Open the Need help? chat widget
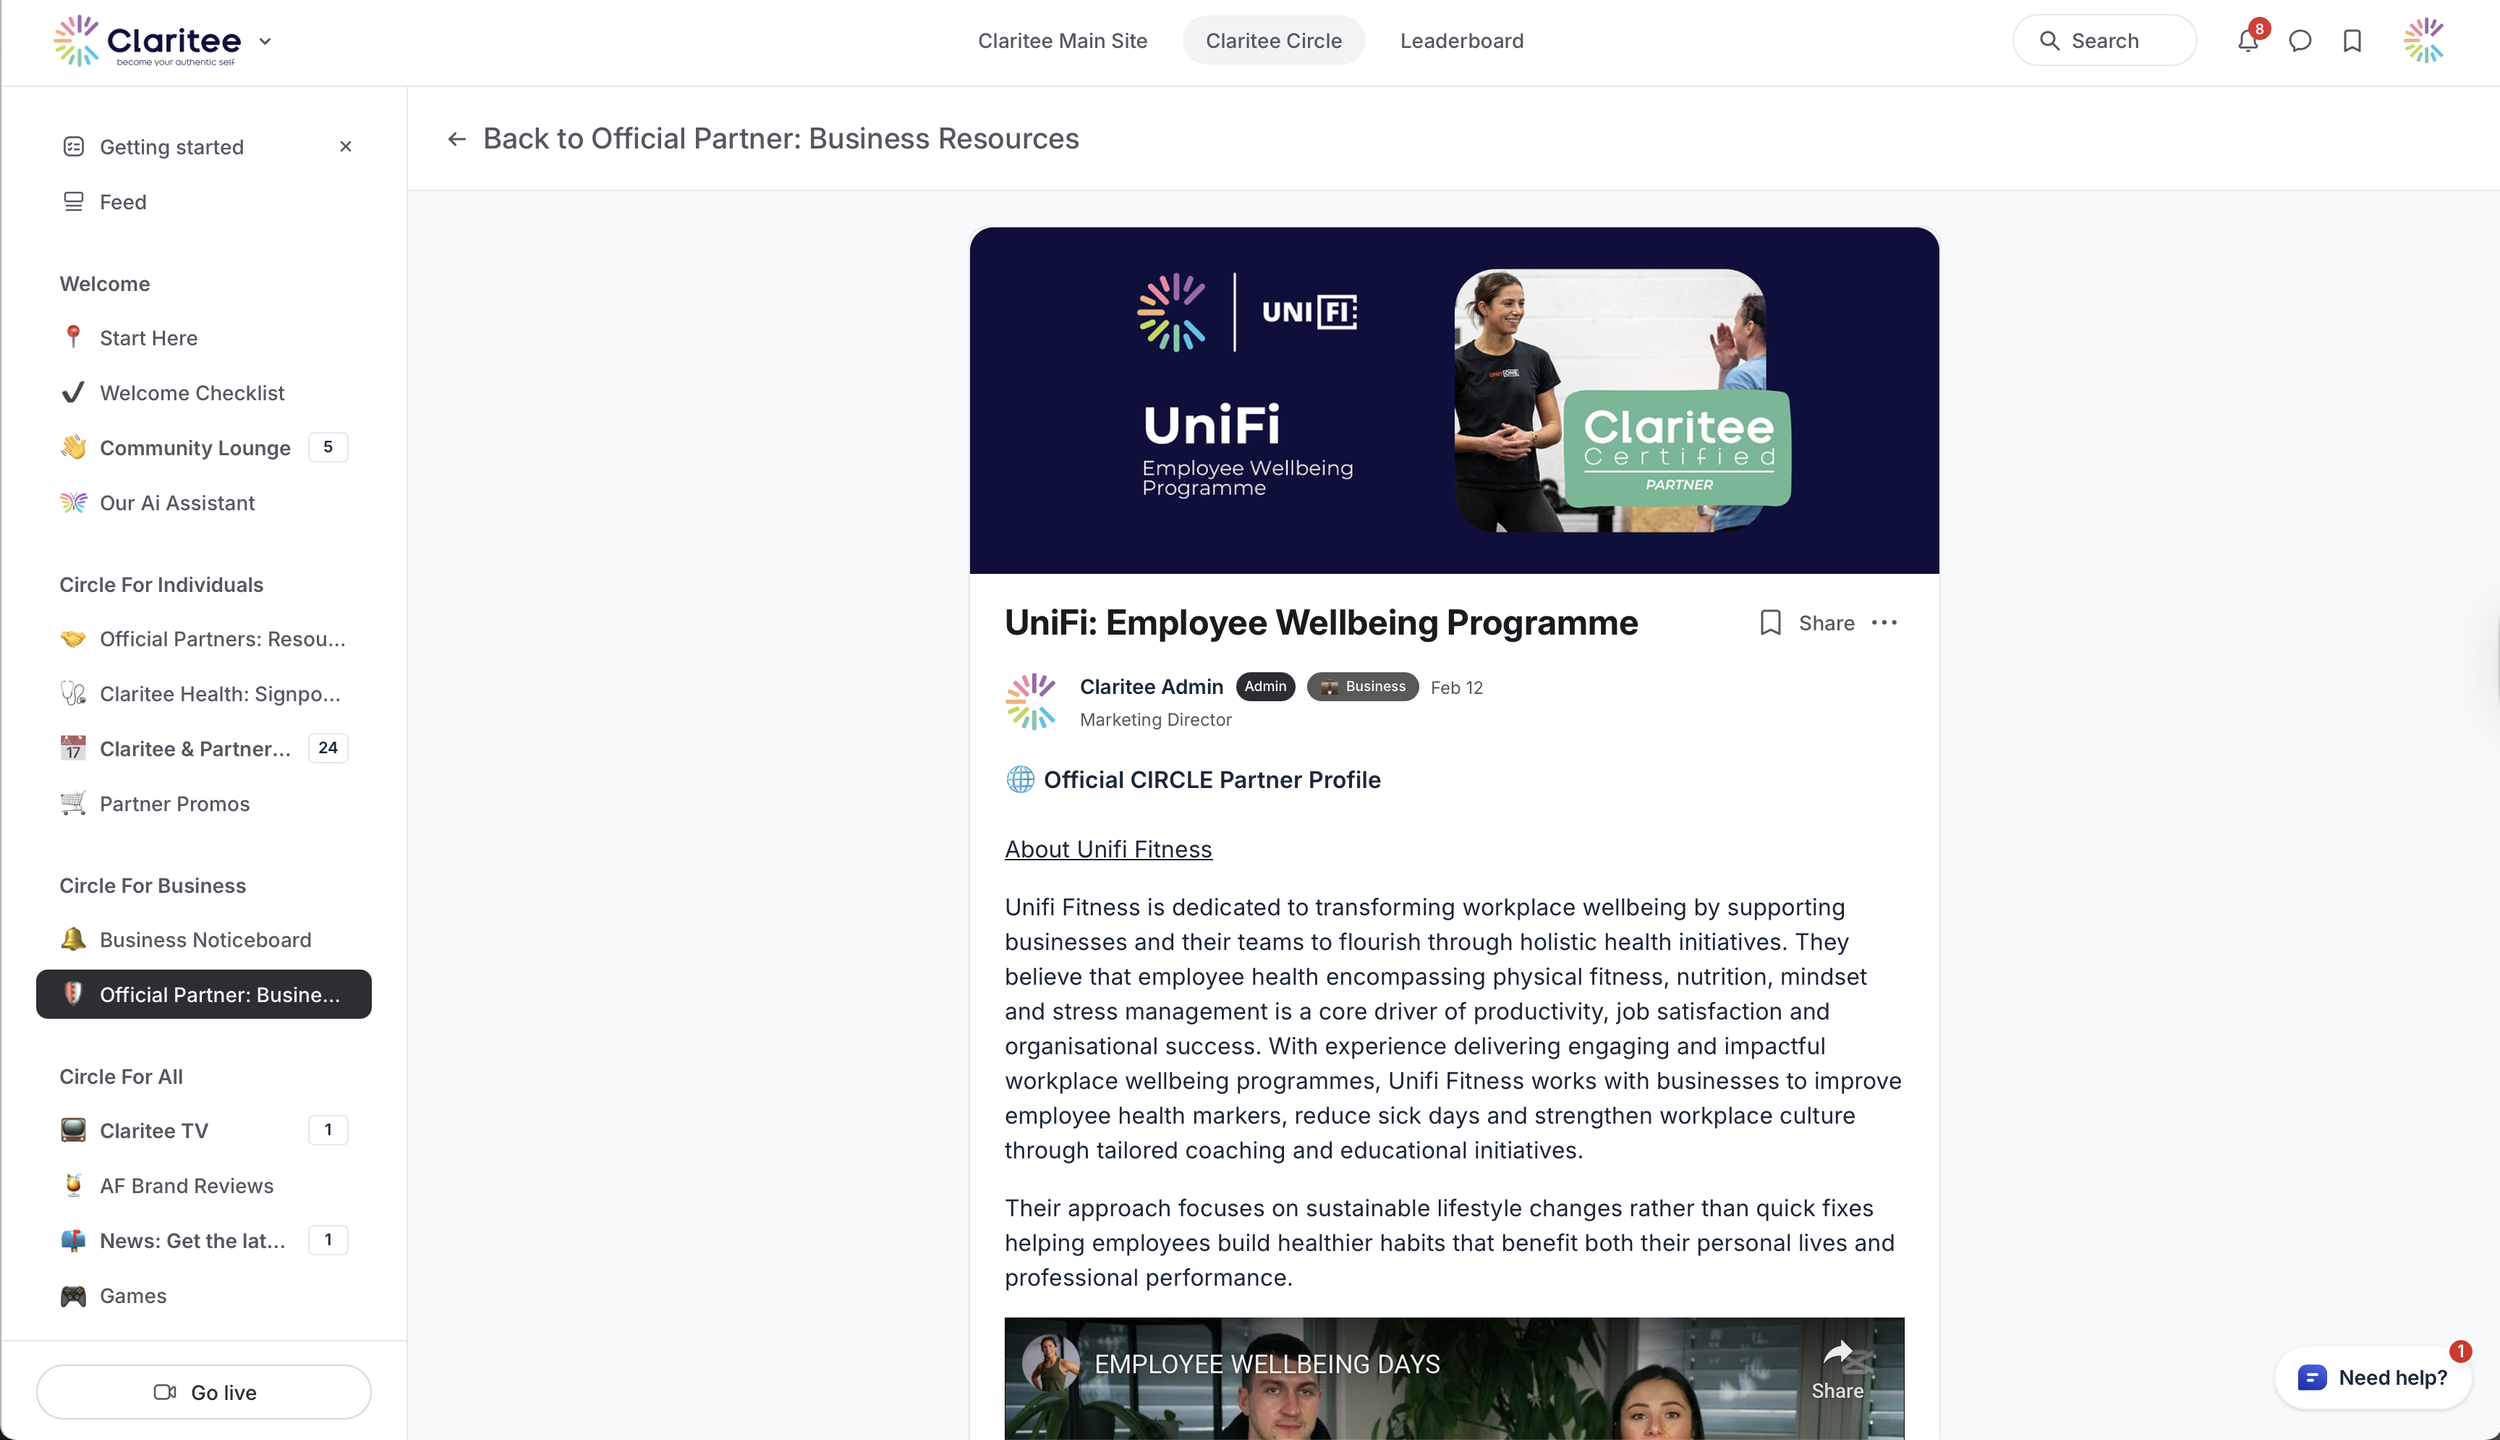 coord(2373,1378)
